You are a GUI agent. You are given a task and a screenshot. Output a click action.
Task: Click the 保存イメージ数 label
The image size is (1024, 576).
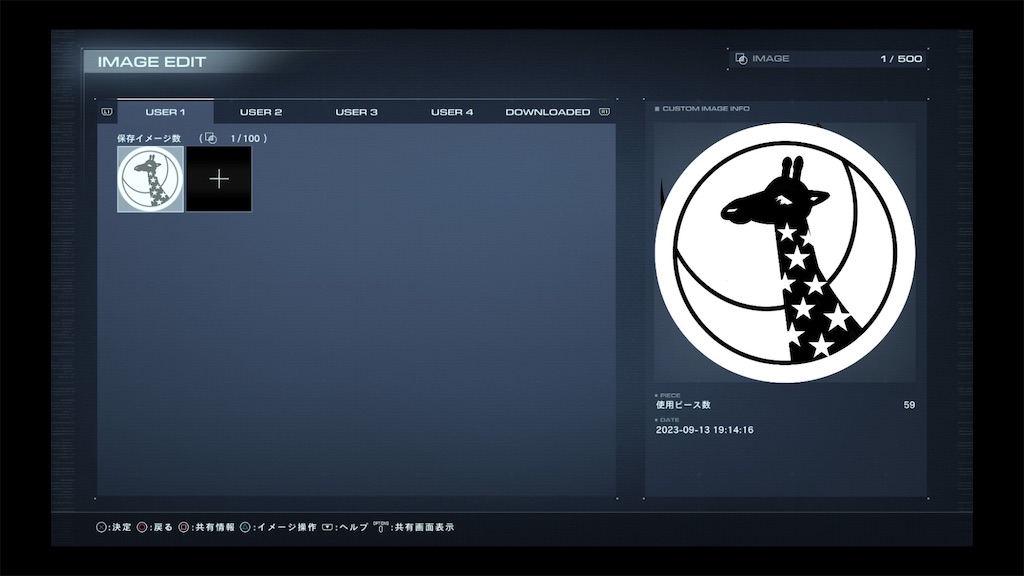point(149,138)
